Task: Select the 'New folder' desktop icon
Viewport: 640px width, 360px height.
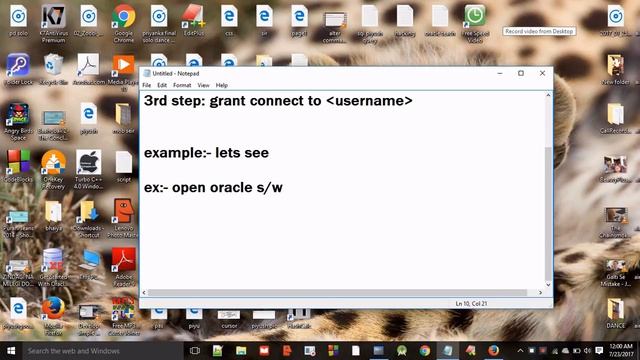Action: pos(616,69)
